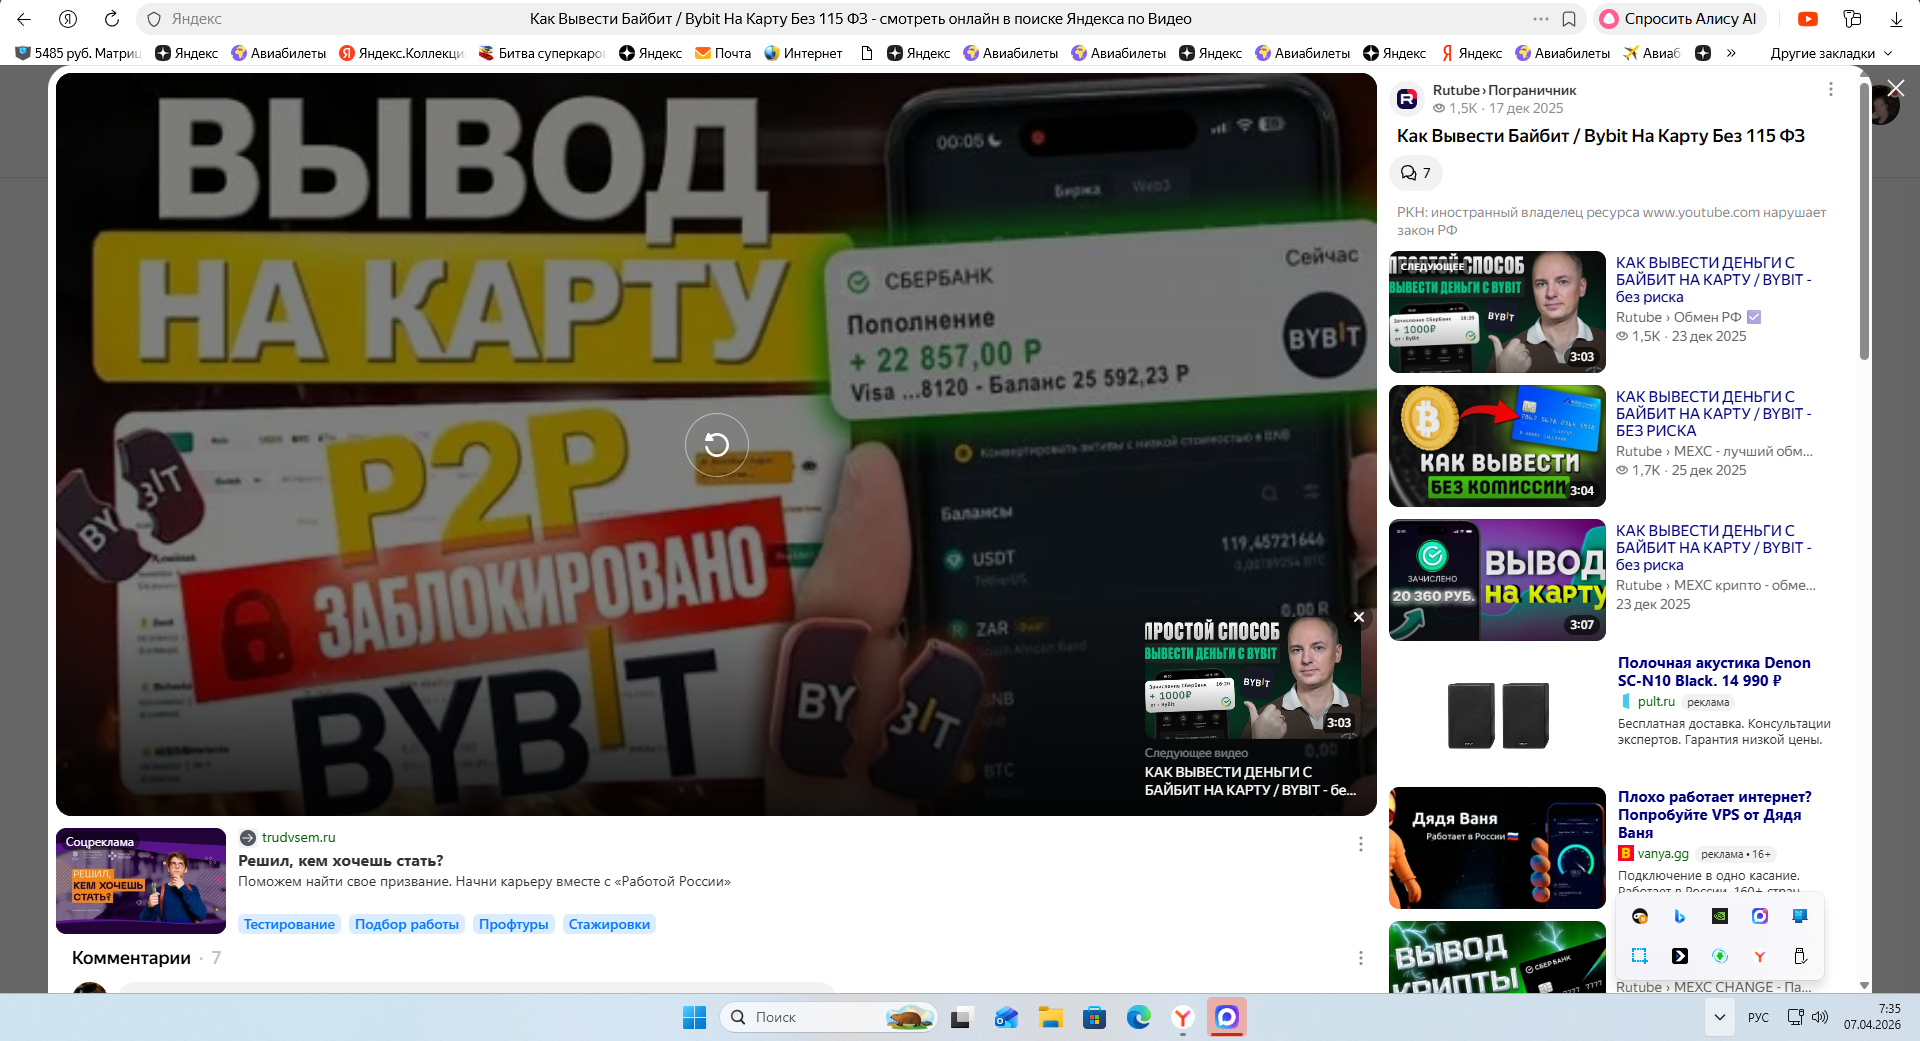This screenshot has width=1920, height=1041.
Task: Open the Denon SC-N10 speaker ad link
Action: 1714,672
